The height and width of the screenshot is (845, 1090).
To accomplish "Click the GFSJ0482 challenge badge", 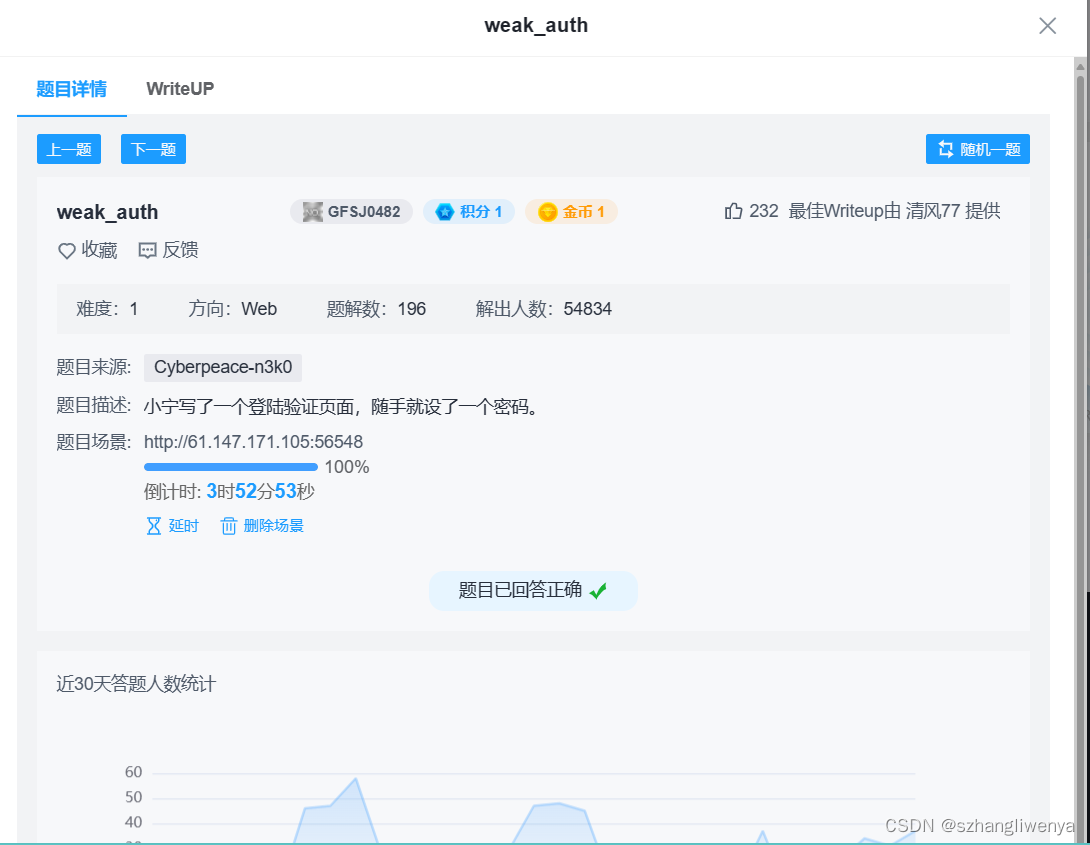I will (351, 211).
